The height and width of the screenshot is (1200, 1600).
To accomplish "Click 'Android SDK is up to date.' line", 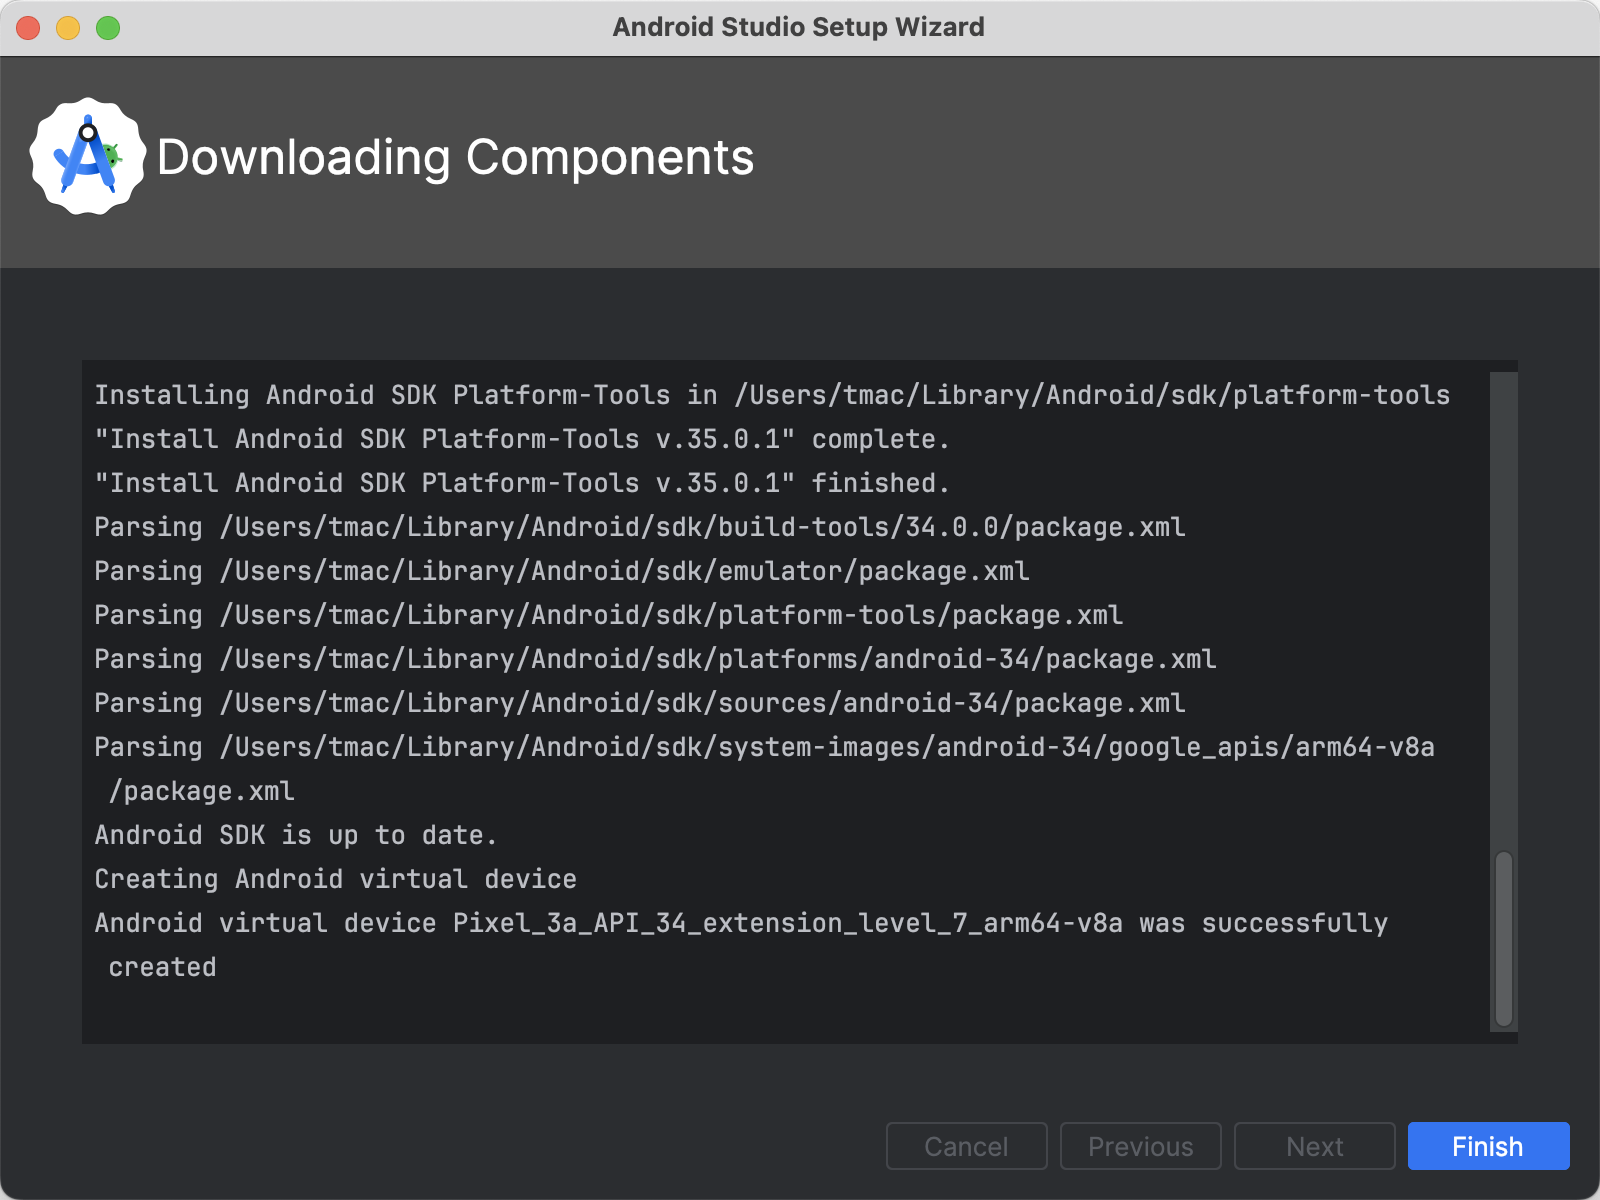I will tap(296, 835).
